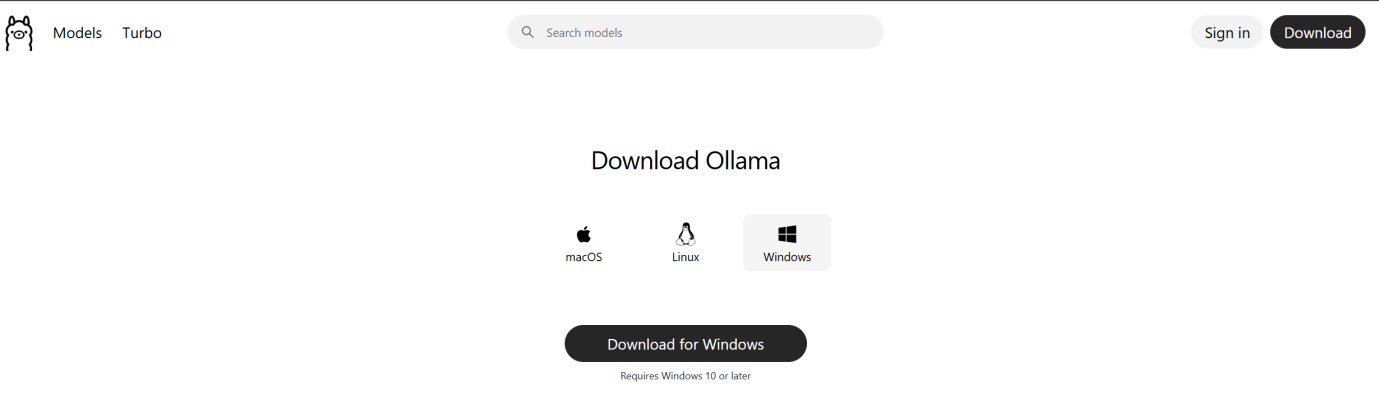Click the word Windows in download button
This screenshot has height=418, width=1379.
click(x=733, y=344)
